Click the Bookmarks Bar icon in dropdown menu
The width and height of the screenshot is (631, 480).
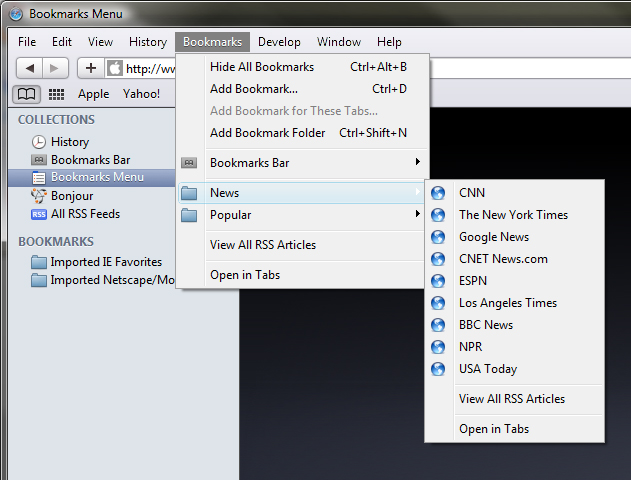click(189, 163)
